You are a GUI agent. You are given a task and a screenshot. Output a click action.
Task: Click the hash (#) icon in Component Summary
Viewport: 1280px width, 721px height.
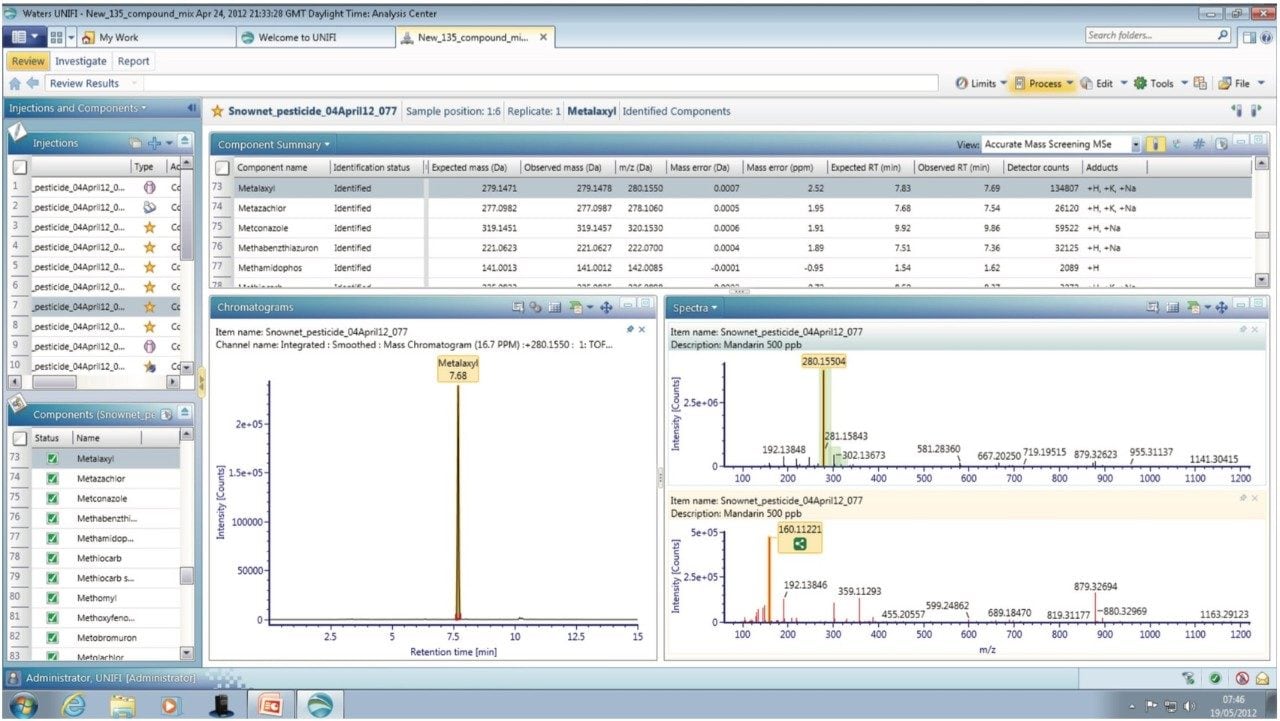click(1199, 144)
